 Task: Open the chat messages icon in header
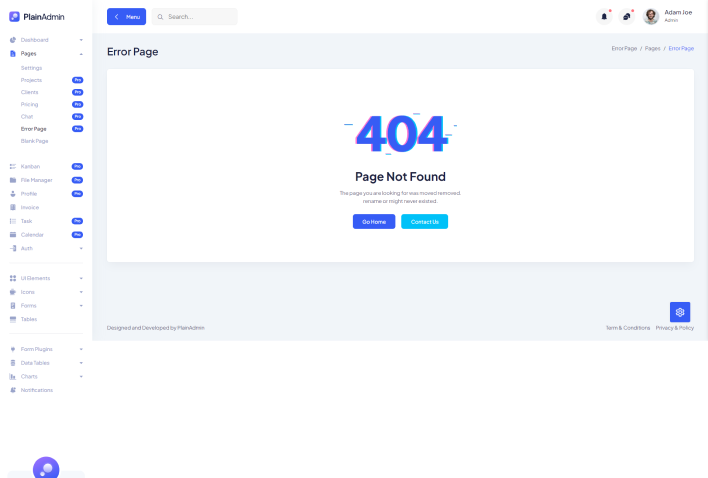coord(626,16)
